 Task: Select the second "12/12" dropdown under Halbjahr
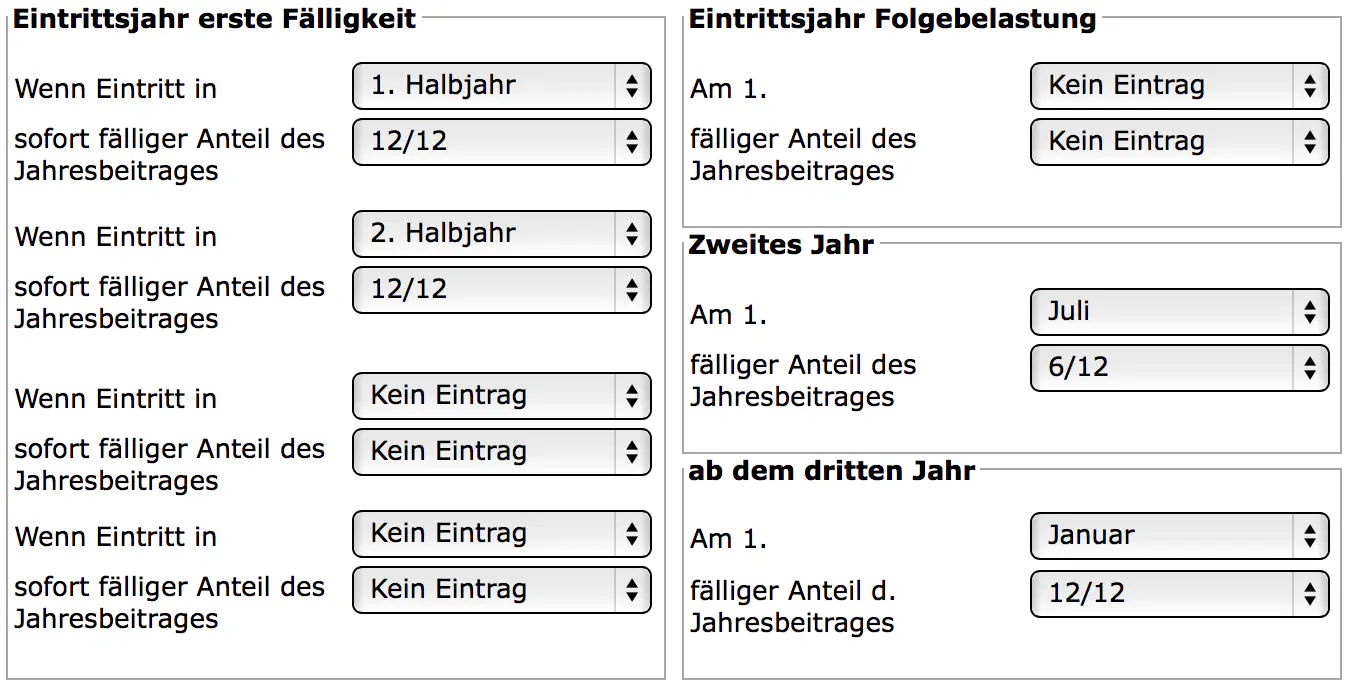500,290
